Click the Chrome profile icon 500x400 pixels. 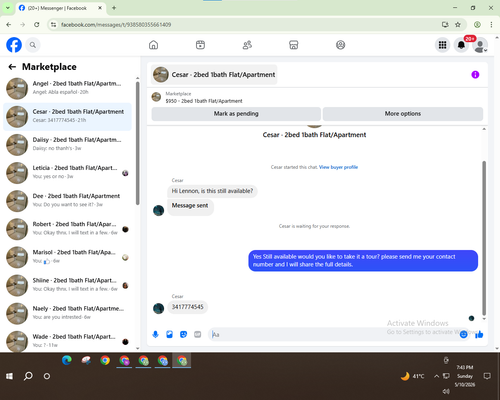pos(477,25)
